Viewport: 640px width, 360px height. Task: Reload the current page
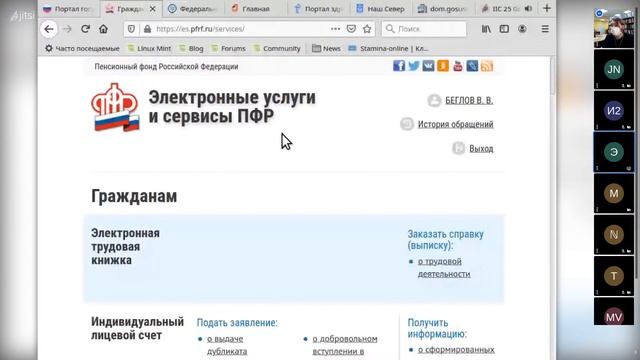[x=85, y=29]
